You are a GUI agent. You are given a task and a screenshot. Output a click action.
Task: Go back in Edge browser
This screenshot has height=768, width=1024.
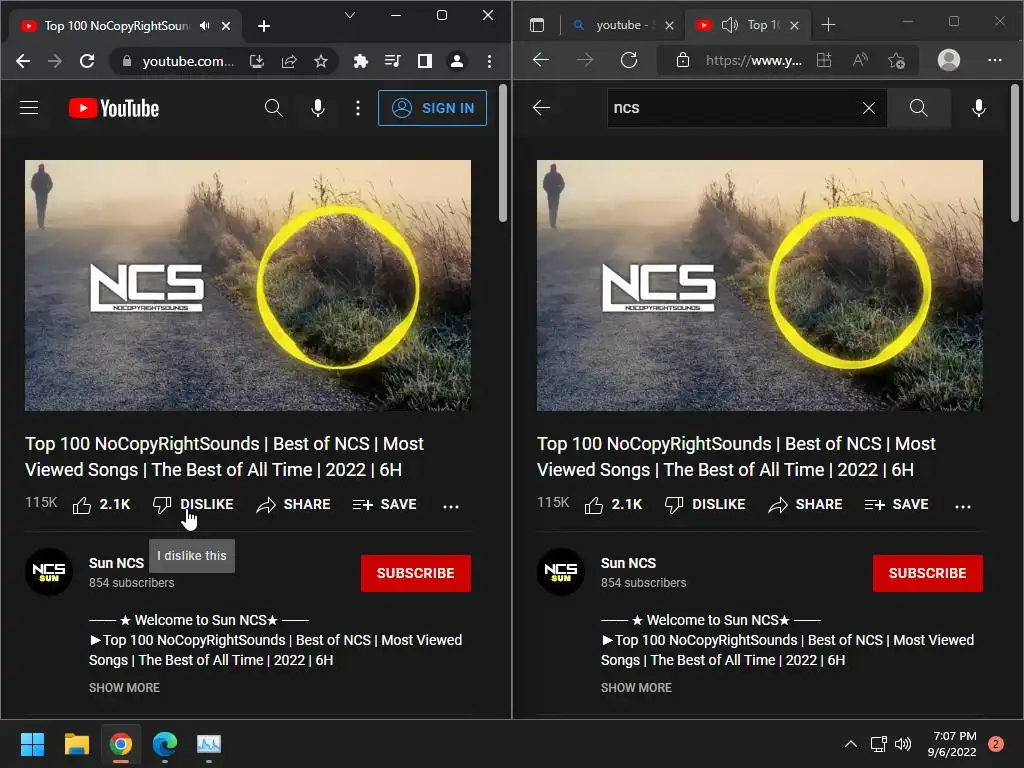coord(541,60)
